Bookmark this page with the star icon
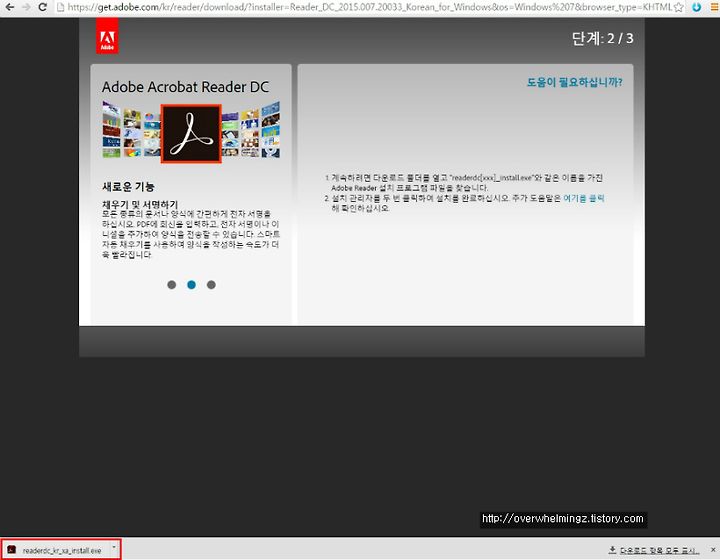This screenshot has width=720, height=560. pos(679,7)
